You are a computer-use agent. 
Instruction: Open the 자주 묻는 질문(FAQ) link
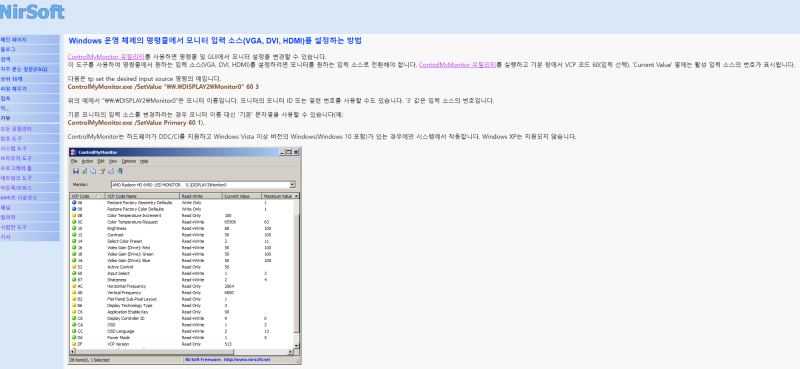click(x=30, y=69)
